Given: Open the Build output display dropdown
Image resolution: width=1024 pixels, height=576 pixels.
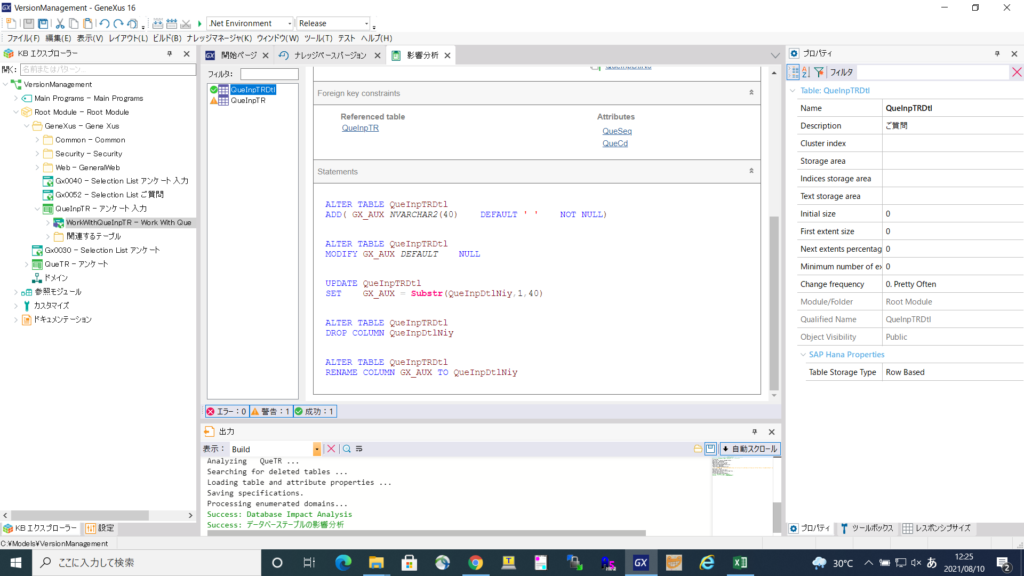Looking at the screenshot, I should (317, 449).
